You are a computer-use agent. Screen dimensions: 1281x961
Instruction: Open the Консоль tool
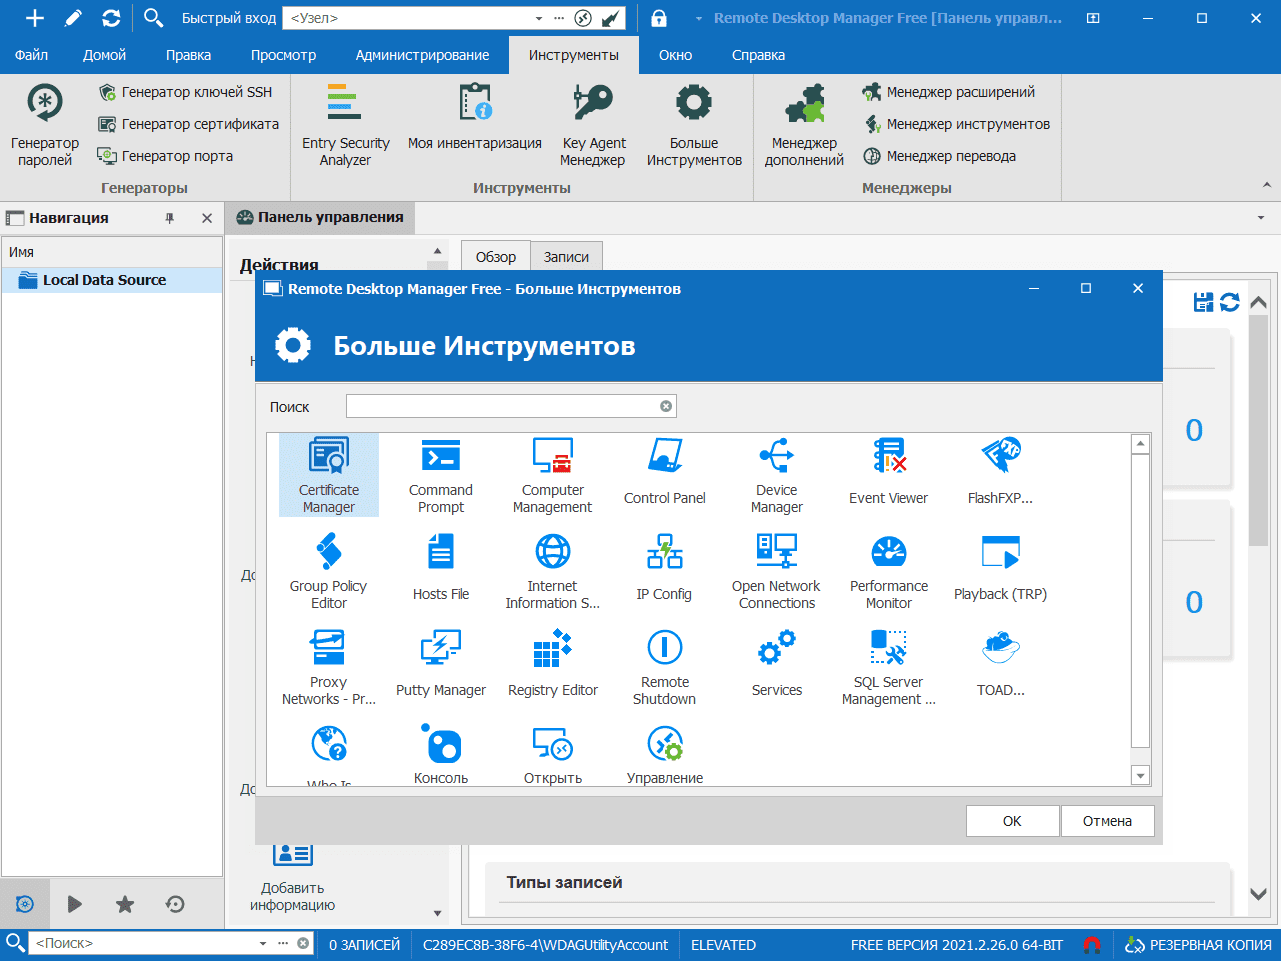click(x=441, y=754)
